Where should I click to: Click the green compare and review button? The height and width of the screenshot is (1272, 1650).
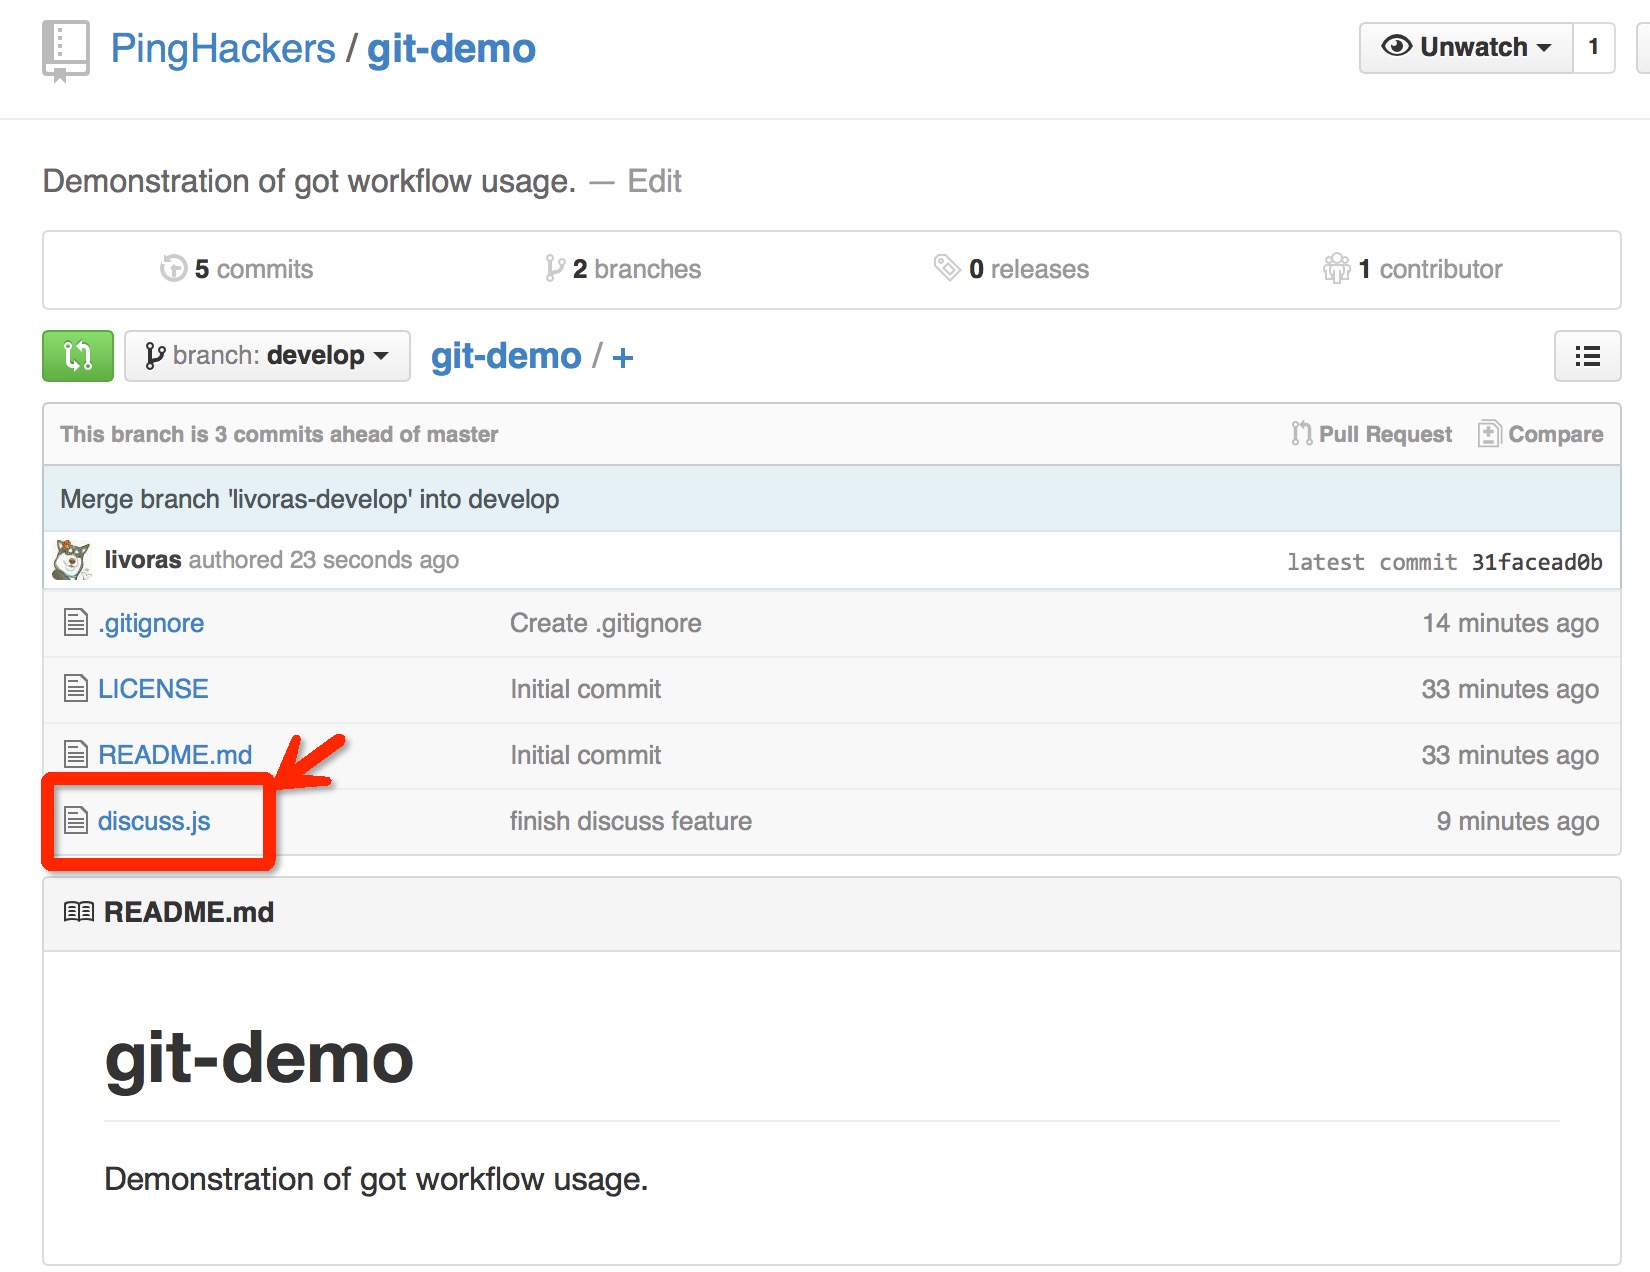tap(78, 356)
